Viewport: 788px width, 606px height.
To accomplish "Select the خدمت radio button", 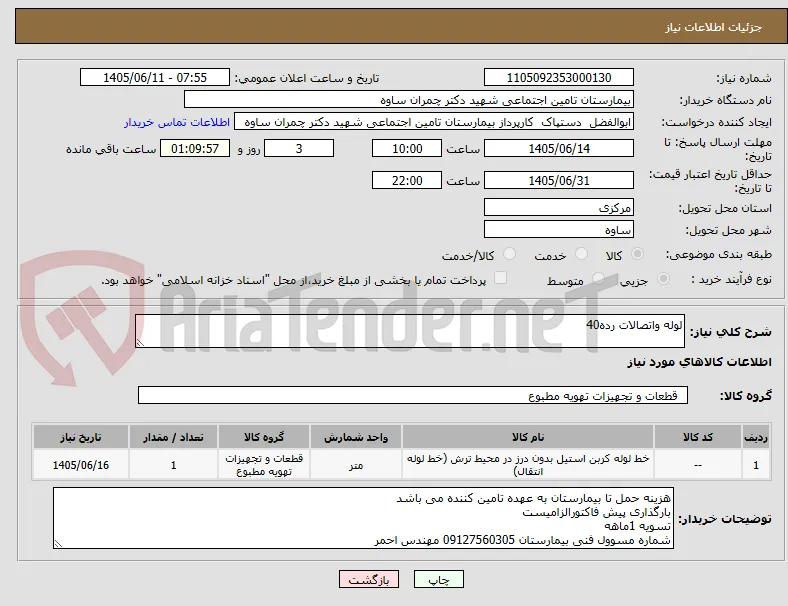I will click(581, 254).
